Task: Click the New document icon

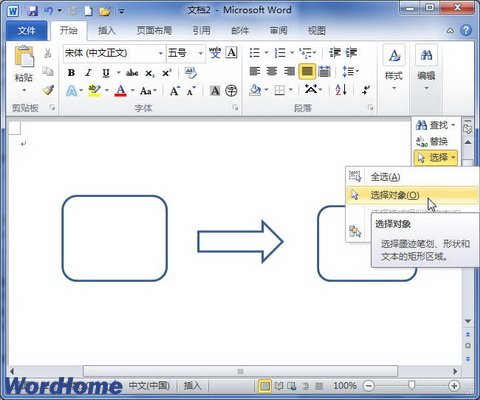Action: [x=88, y=11]
